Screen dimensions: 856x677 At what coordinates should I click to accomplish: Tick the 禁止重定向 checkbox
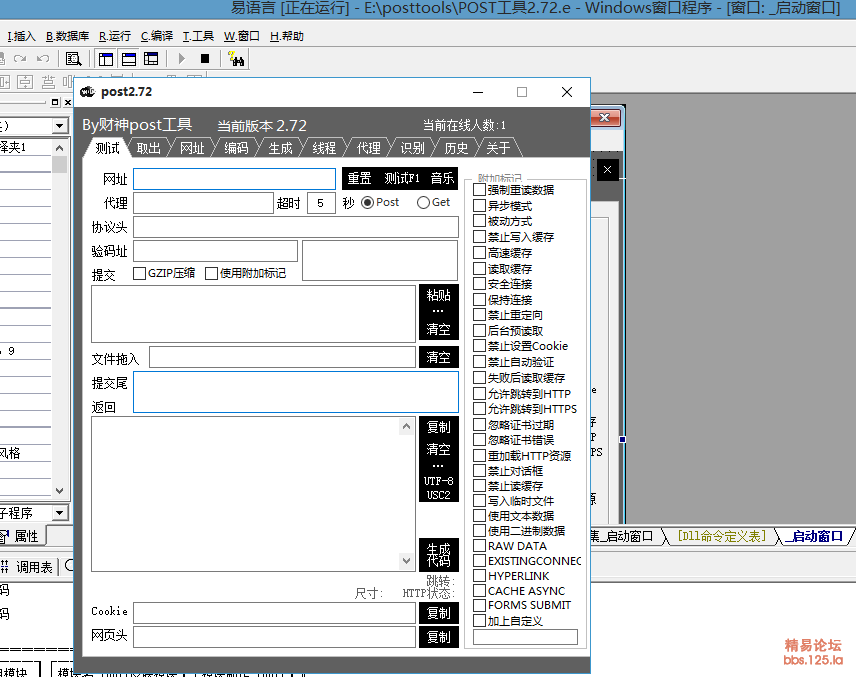[480, 315]
